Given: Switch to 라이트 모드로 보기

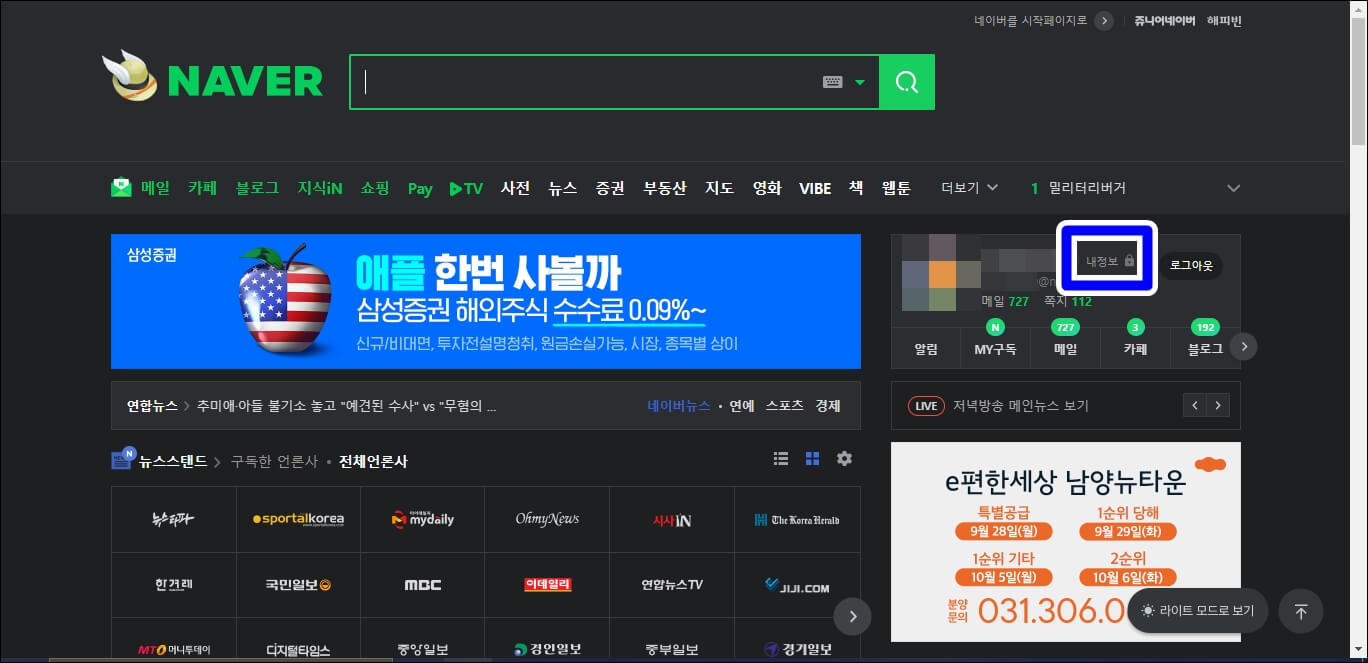Looking at the screenshot, I should [x=1198, y=611].
